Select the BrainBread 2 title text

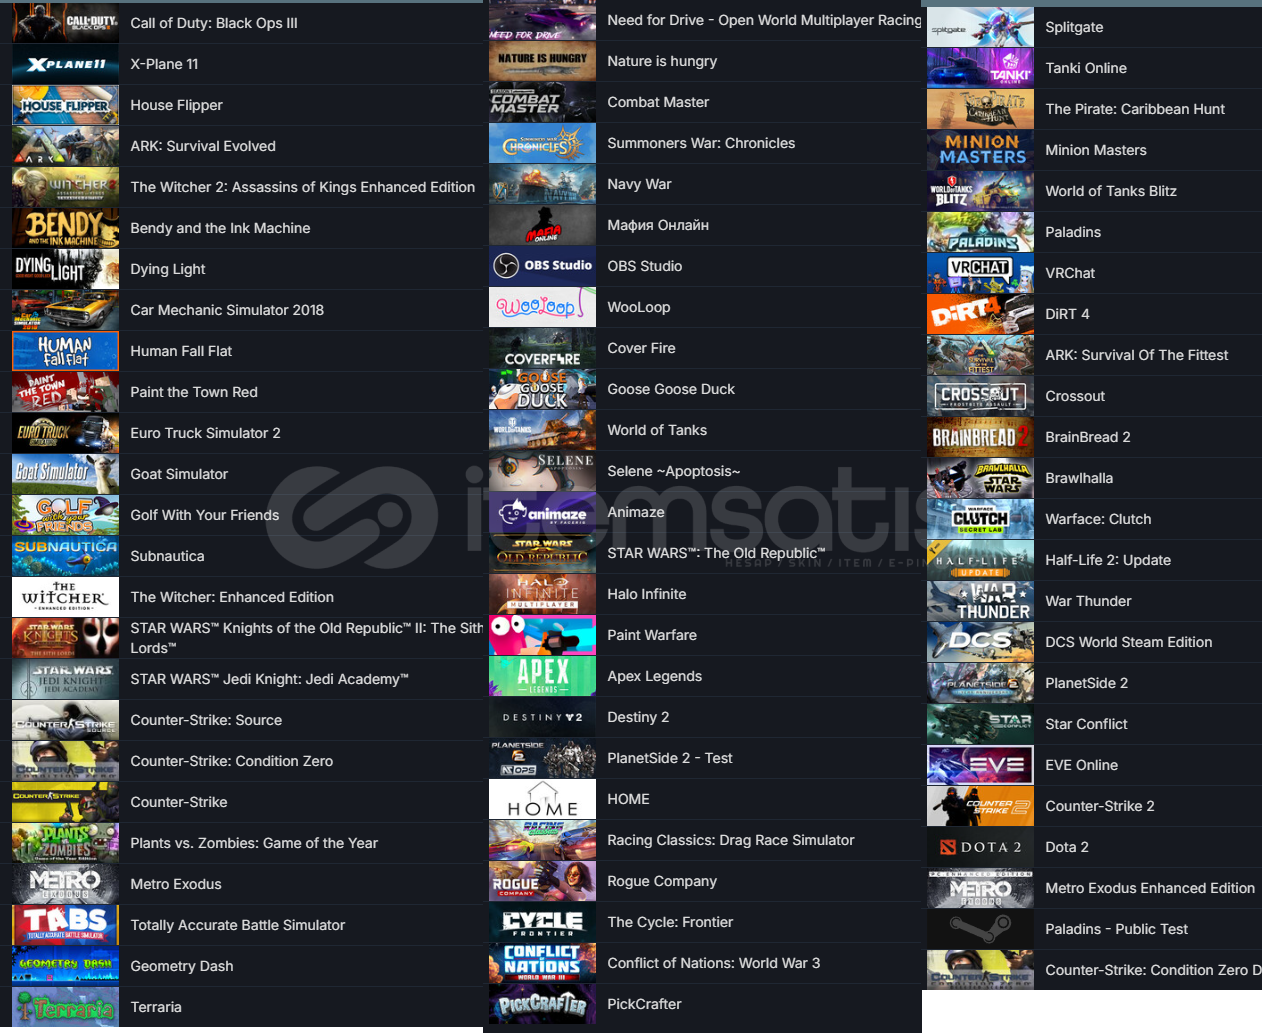[x=1088, y=437]
